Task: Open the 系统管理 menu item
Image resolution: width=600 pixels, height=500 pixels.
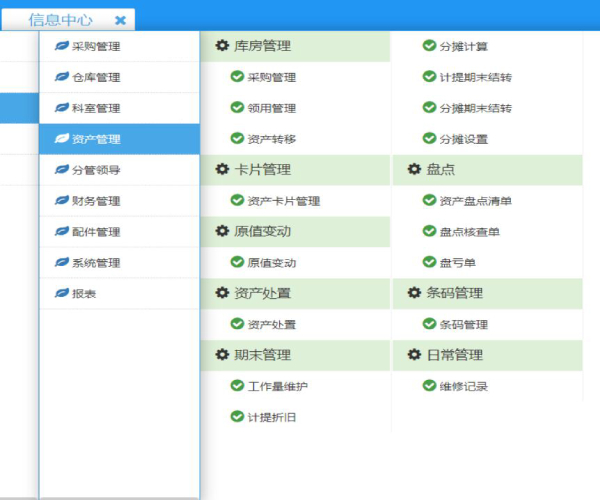Action: [96, 263]
